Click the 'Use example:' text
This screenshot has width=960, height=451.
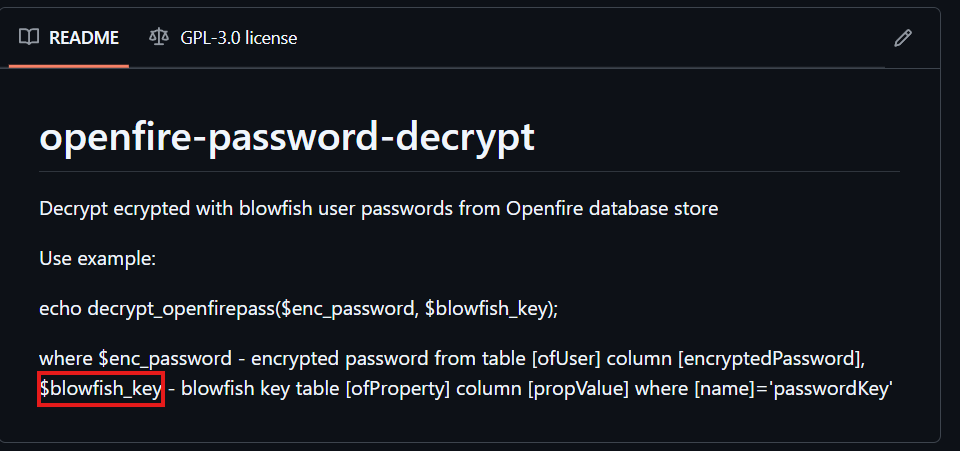(x=97, y=259)
